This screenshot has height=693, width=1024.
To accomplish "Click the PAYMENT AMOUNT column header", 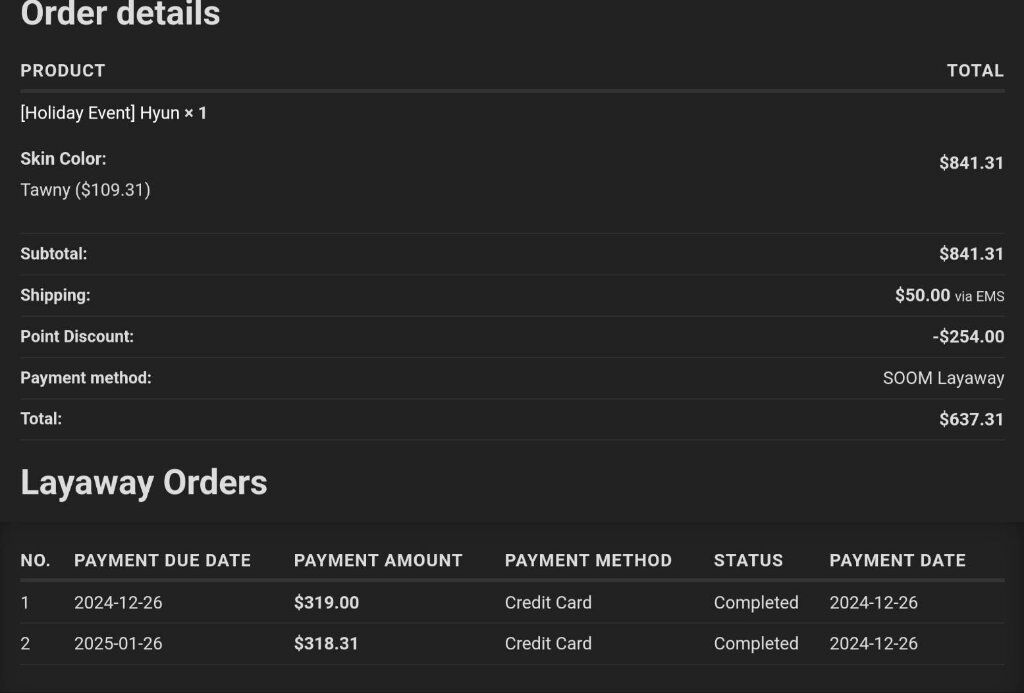I will 378,560.
